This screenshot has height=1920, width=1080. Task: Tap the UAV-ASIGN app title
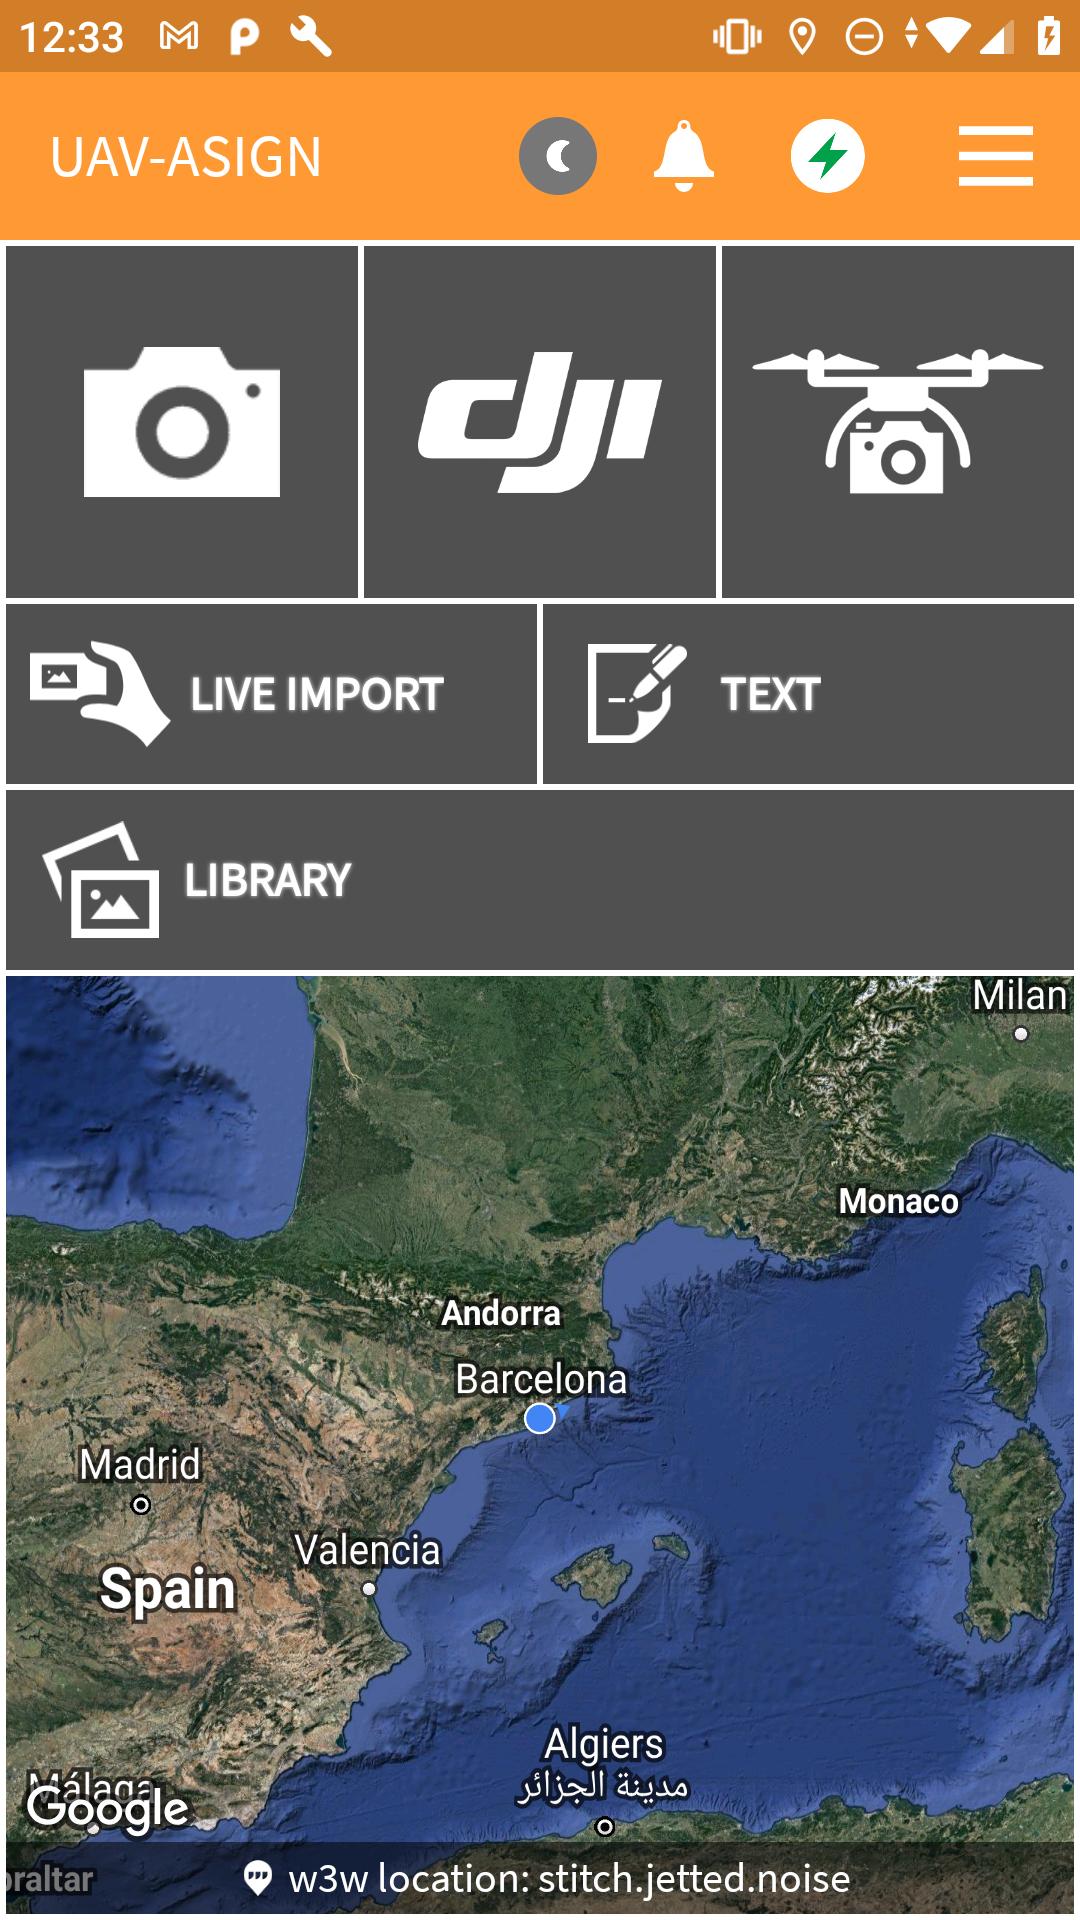tap(186, 157)
